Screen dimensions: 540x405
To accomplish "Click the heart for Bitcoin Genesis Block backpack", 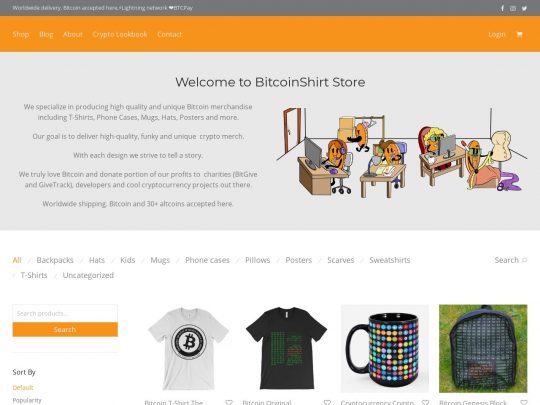I will click(524, 402).
